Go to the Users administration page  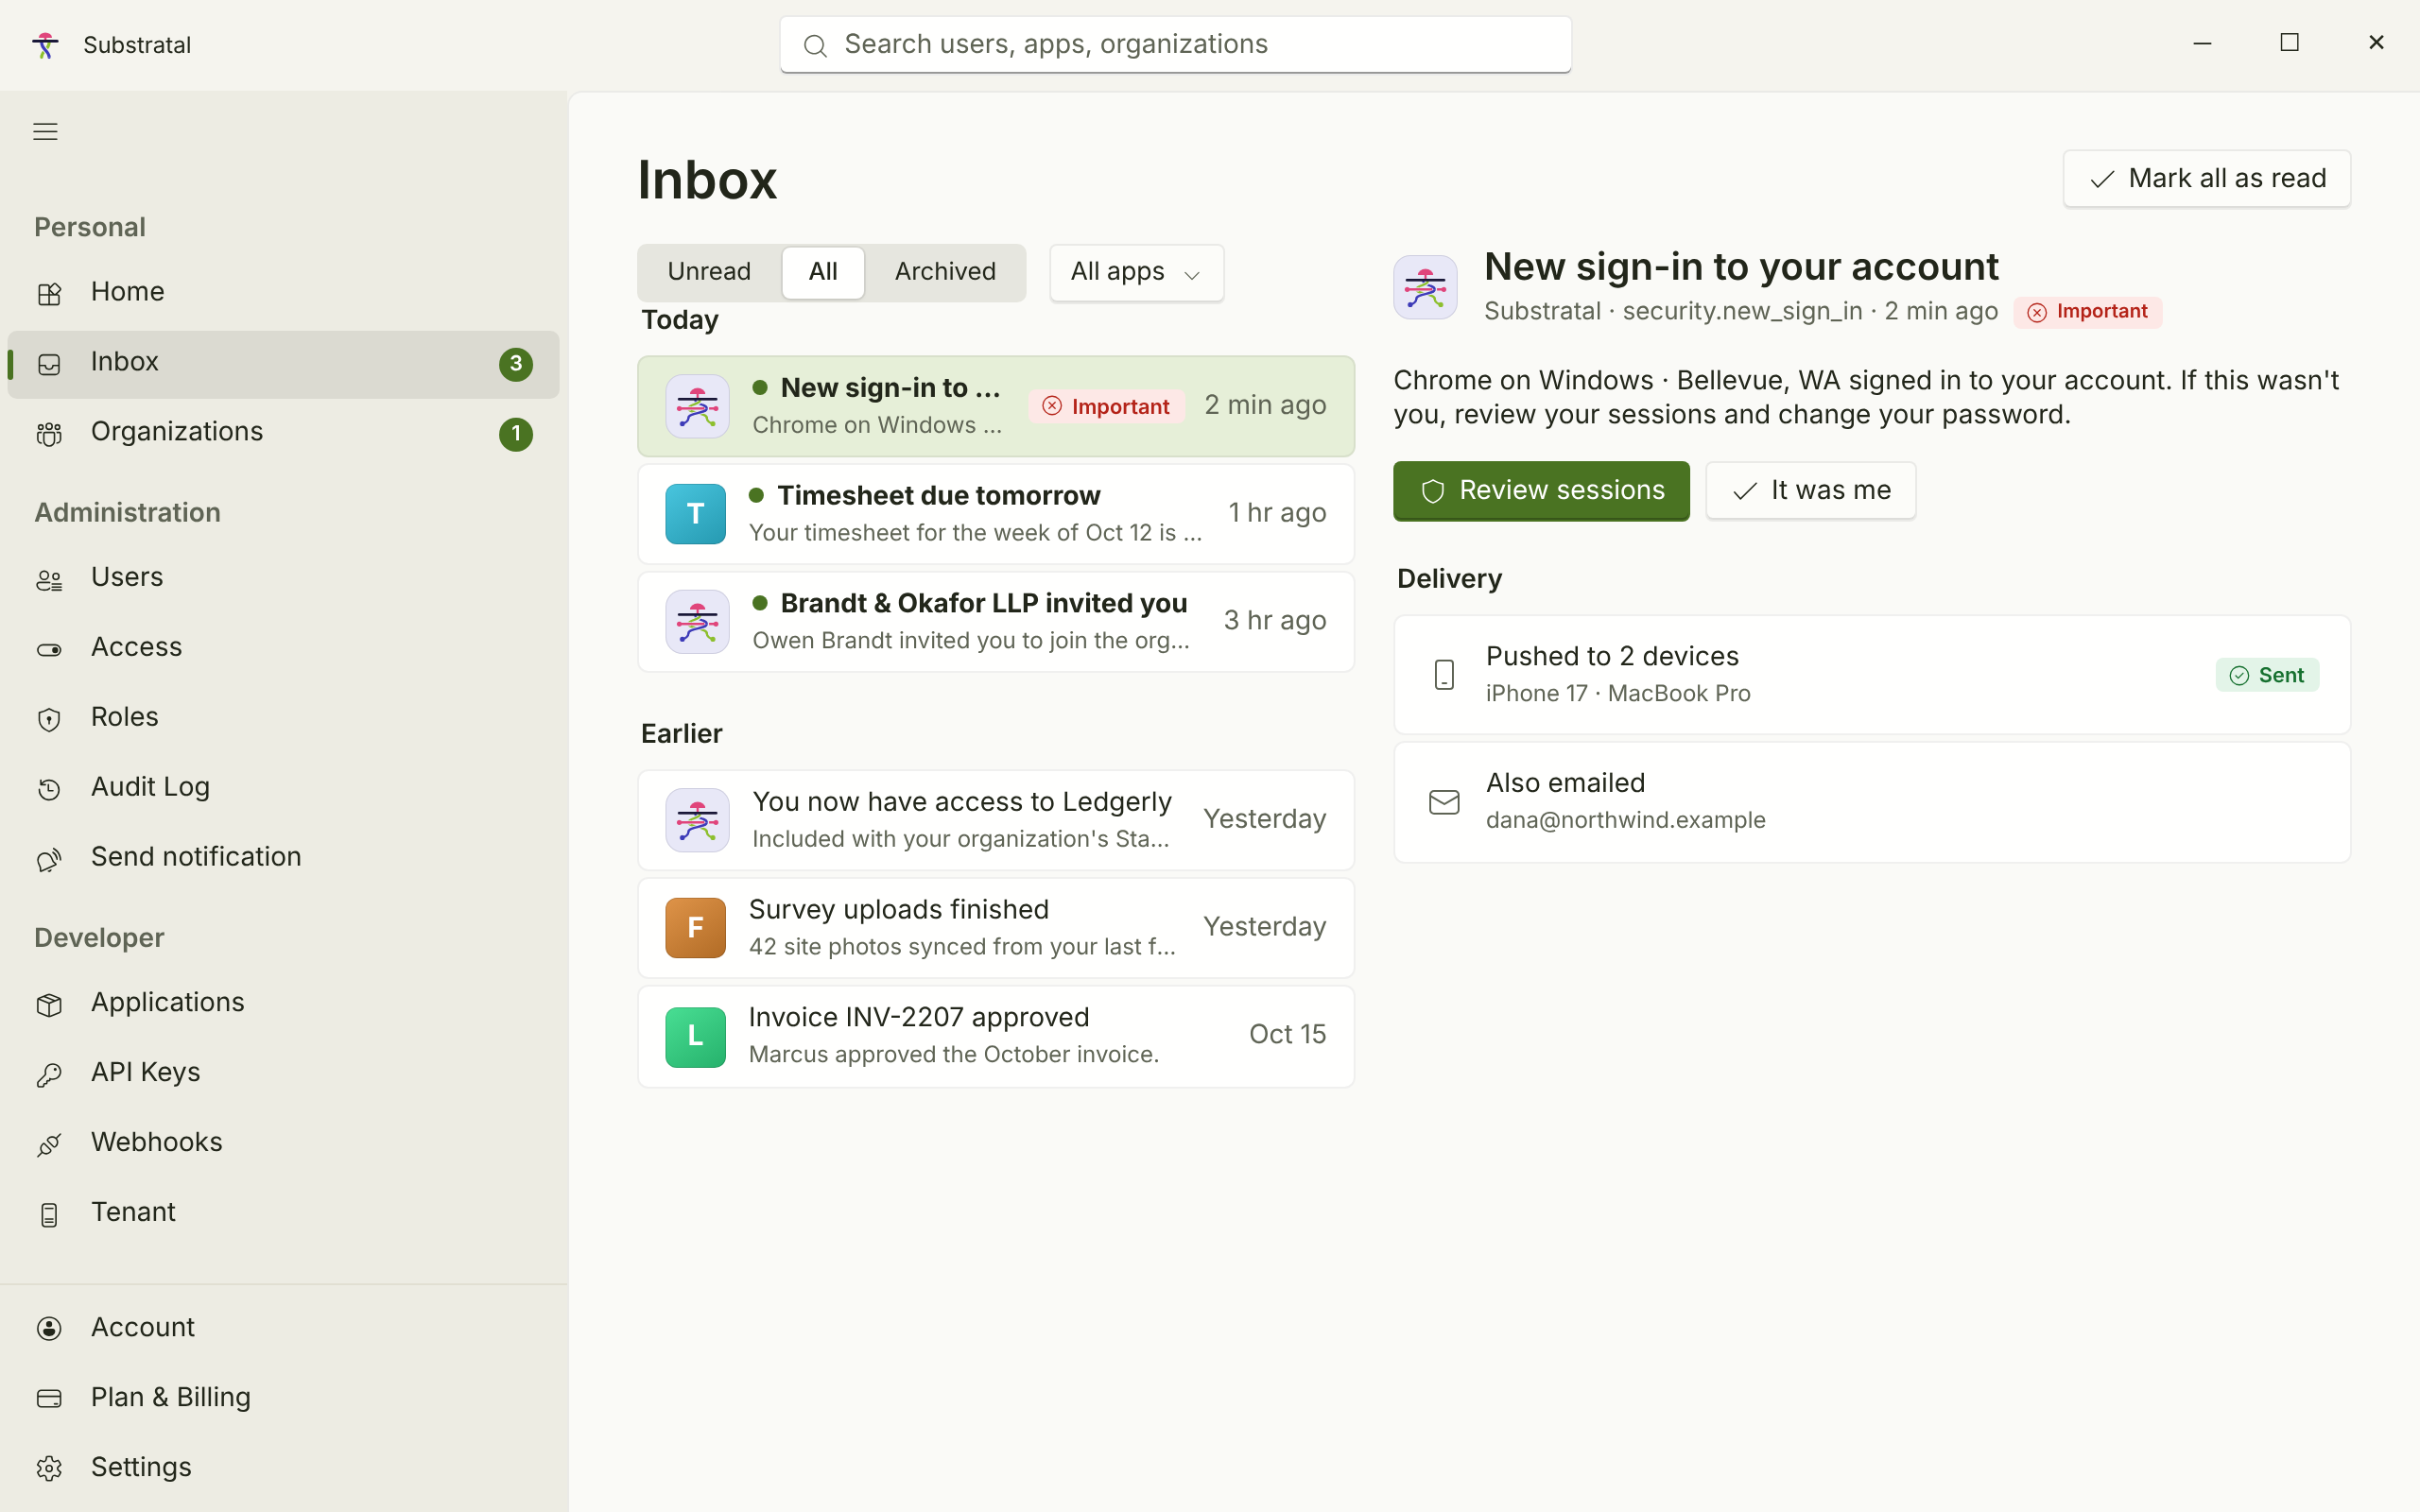(x=283, y=578)
